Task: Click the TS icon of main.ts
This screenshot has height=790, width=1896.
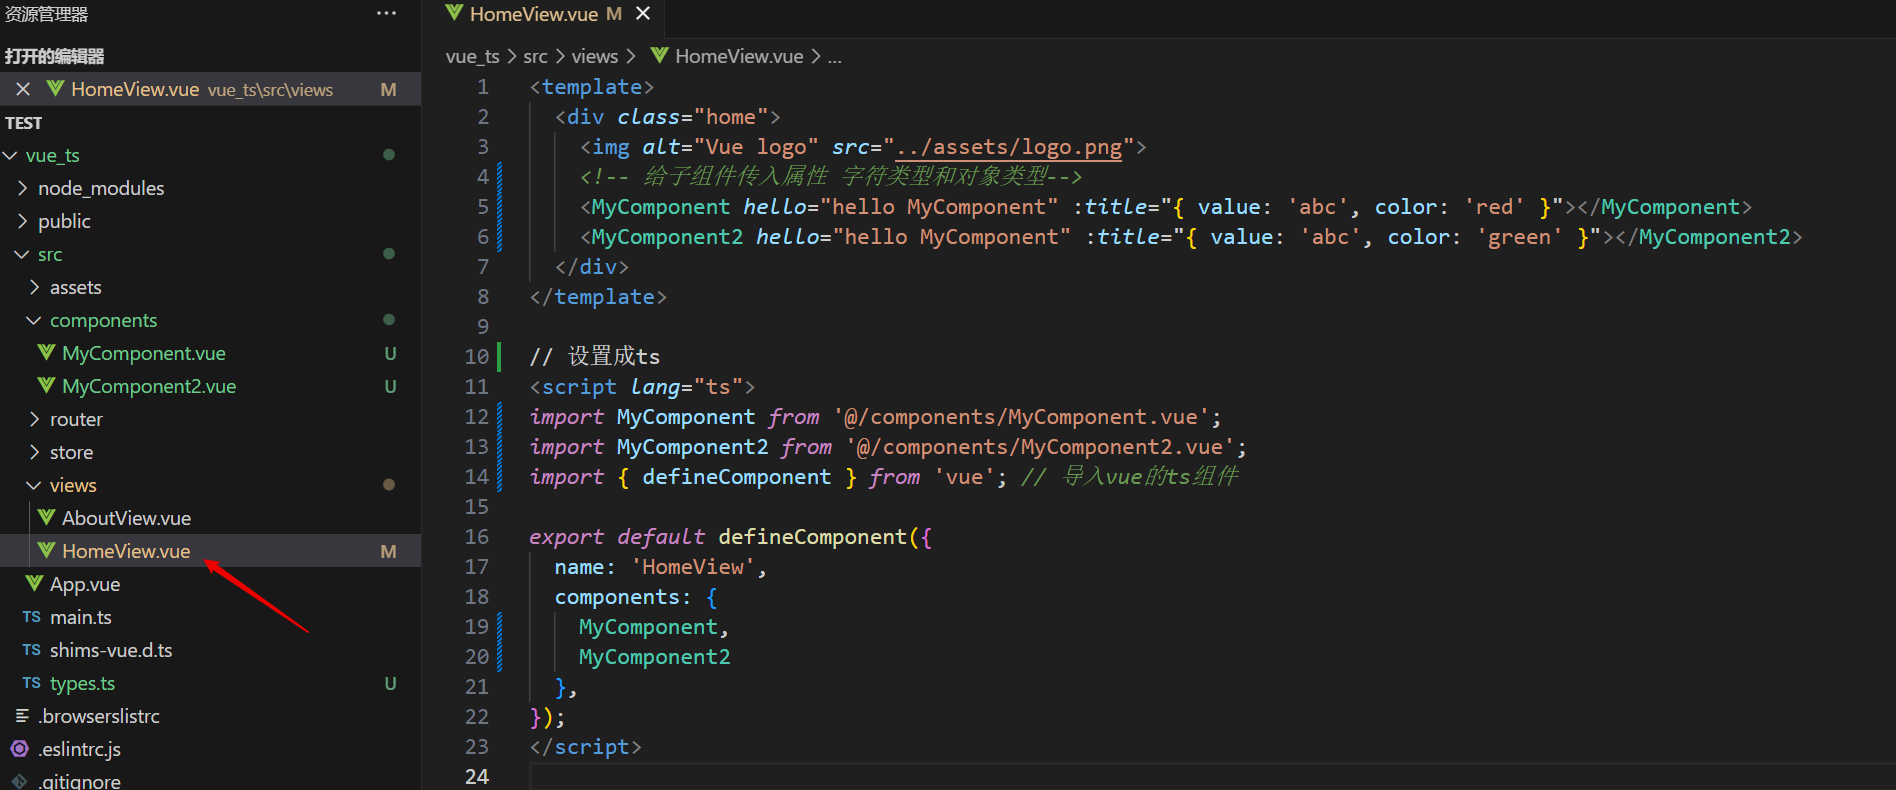Action: 32,617
